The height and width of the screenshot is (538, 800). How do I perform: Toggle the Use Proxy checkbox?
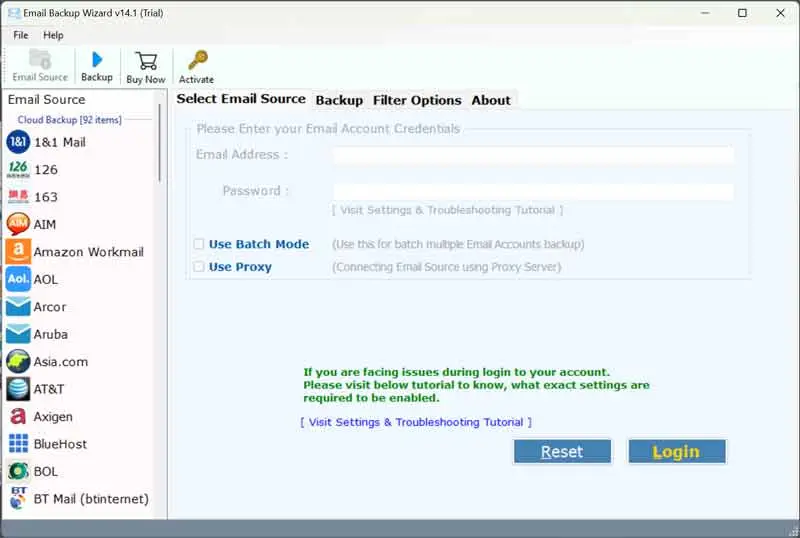coord(199,267)
